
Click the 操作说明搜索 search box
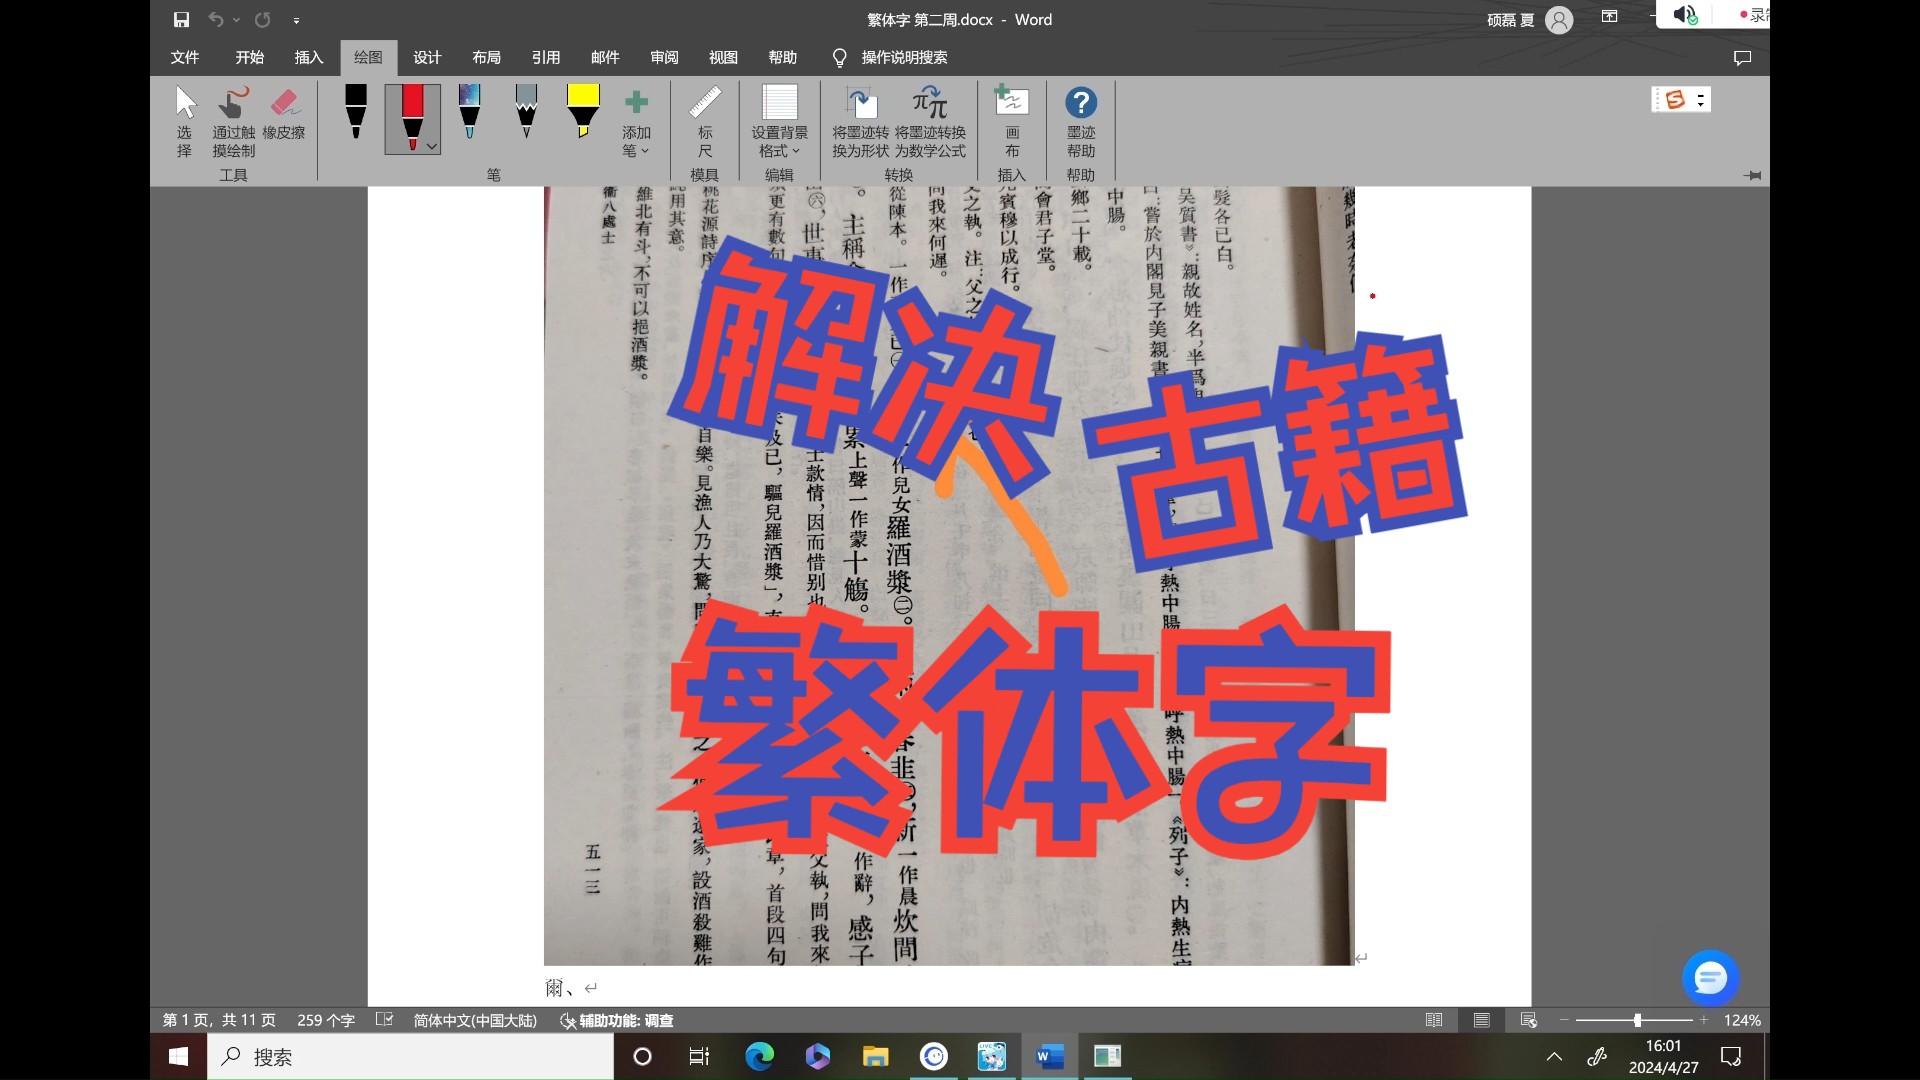[x=891, y=57]
